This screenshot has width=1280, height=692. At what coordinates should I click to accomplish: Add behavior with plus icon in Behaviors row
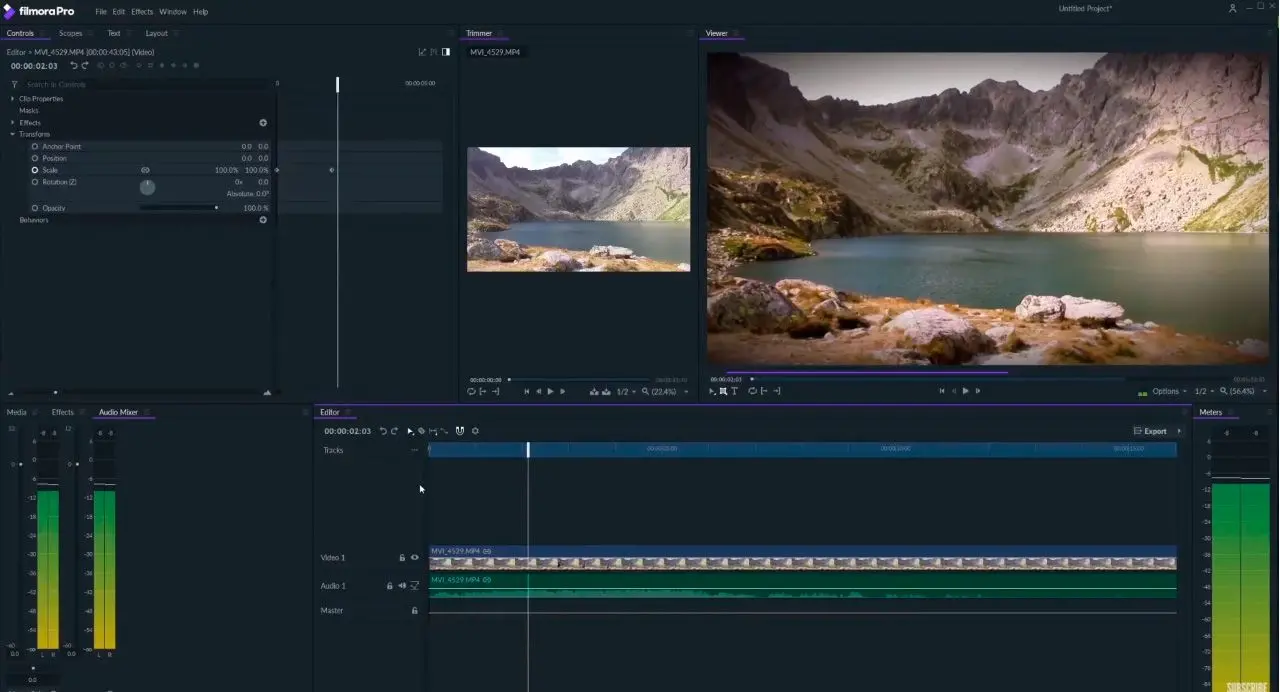pyautogui.click(x=263, y=220)
